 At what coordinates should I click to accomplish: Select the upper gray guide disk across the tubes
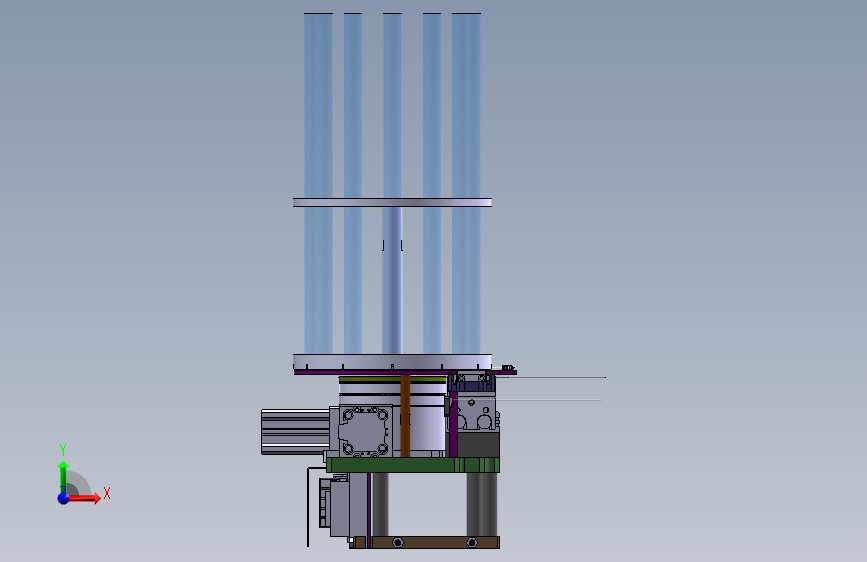coord(392,202)
